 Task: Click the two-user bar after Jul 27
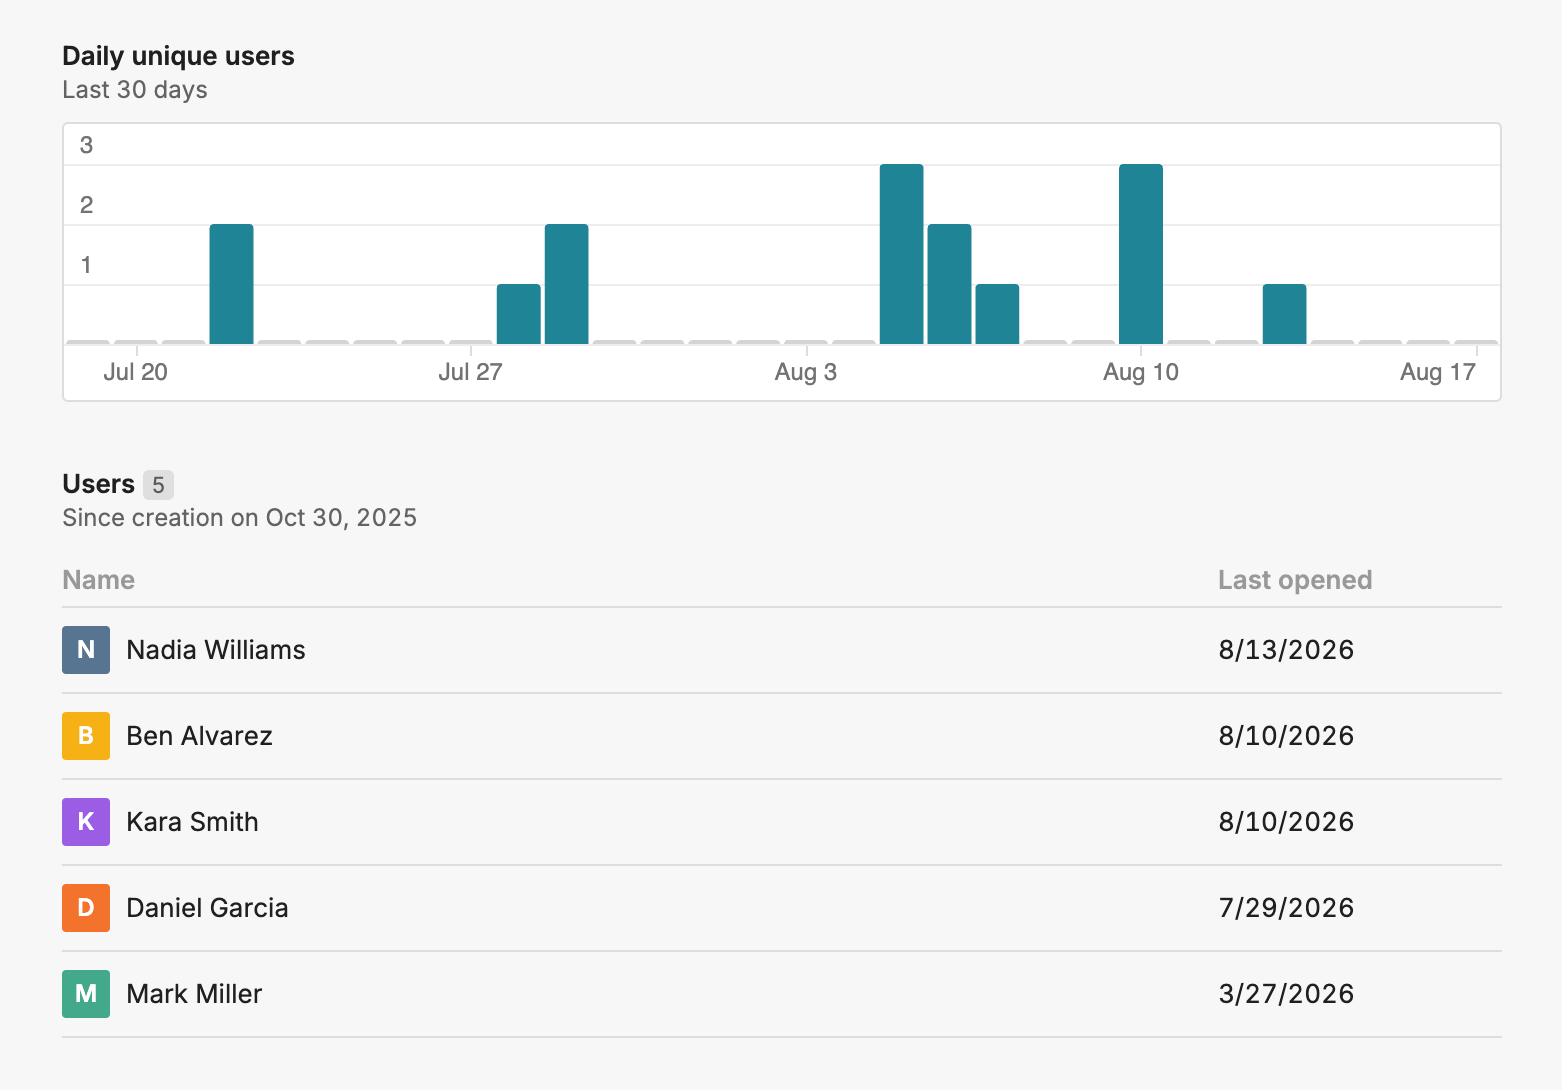click(567, 284)
